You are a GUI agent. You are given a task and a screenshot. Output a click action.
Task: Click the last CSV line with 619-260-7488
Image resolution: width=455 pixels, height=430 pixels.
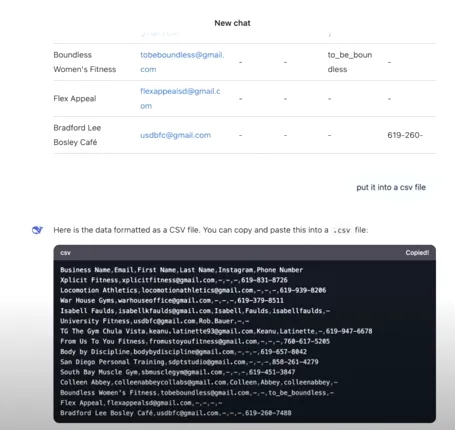click(x=176, y=413)
